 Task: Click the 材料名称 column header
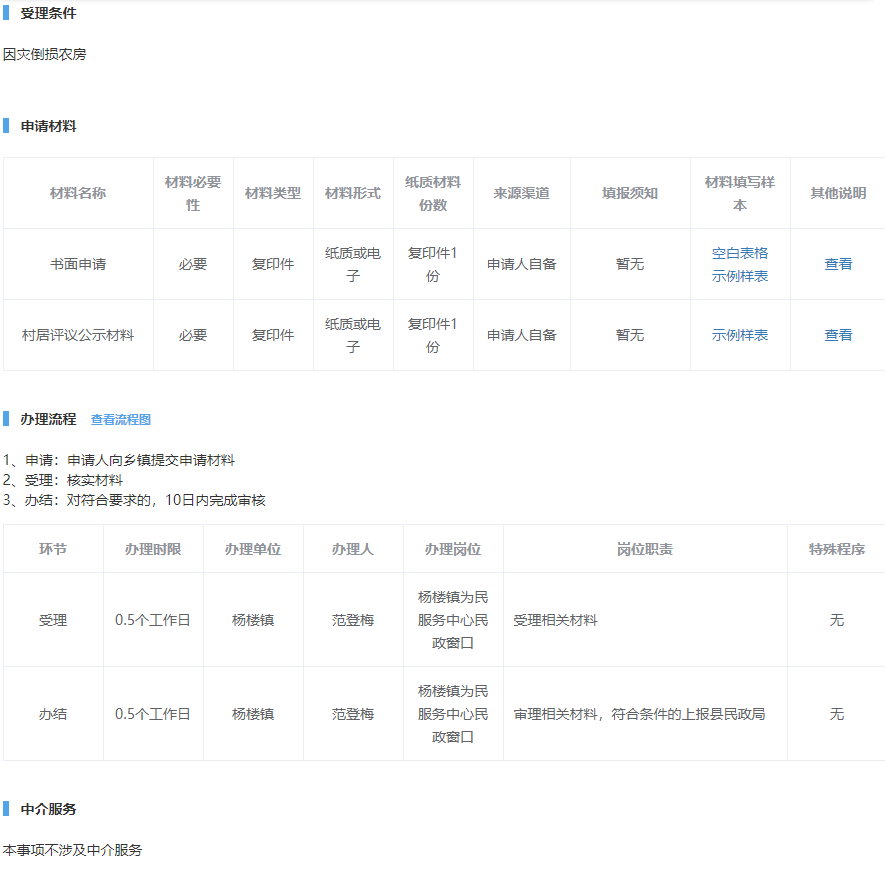point(78,193)
